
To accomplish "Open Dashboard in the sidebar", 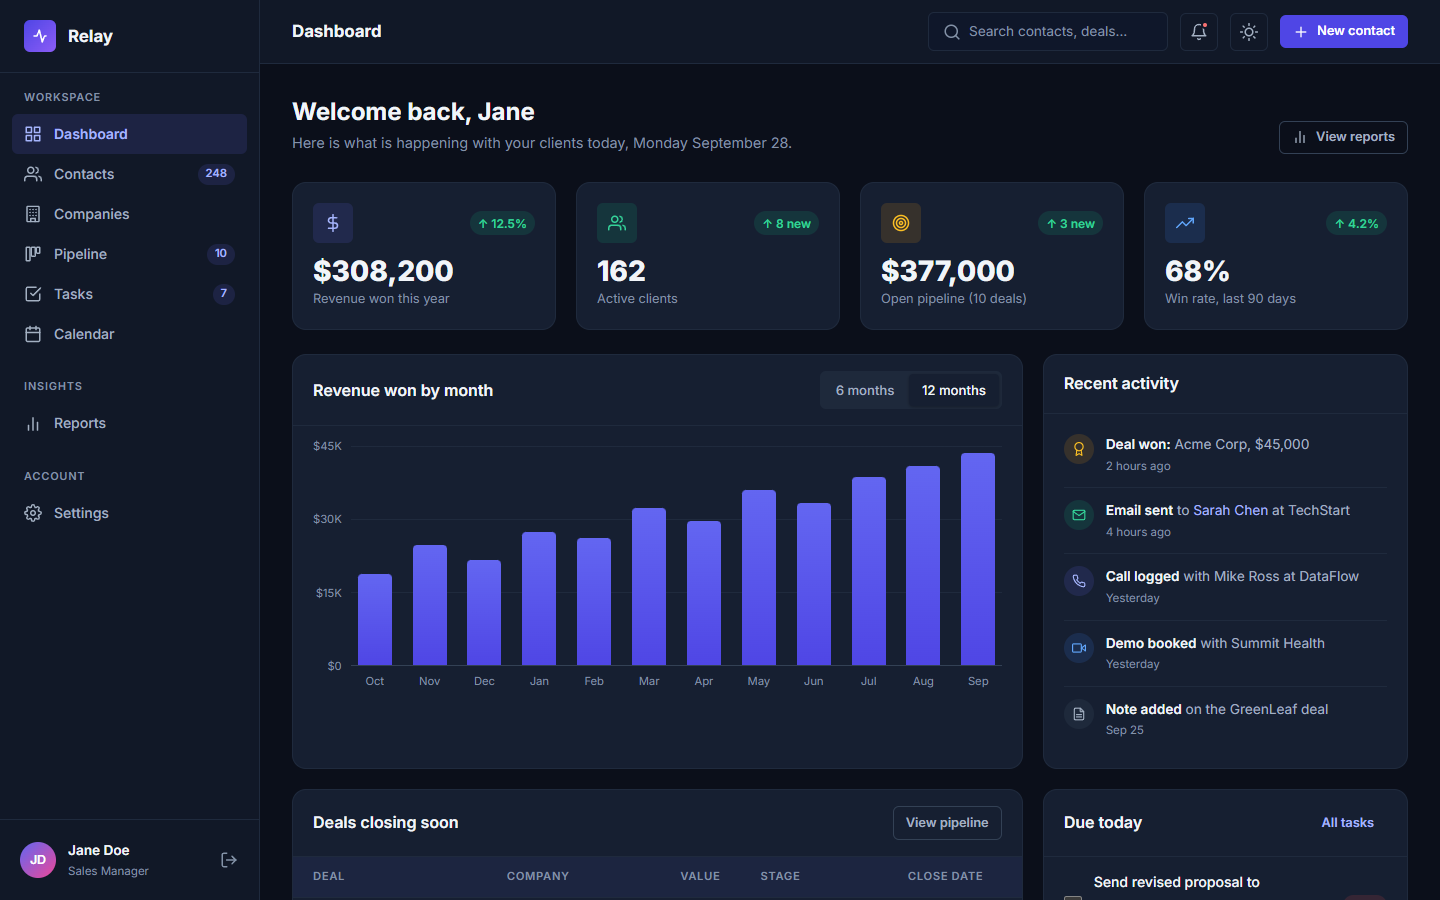I will pyautogui.click(x=129, y=134).
